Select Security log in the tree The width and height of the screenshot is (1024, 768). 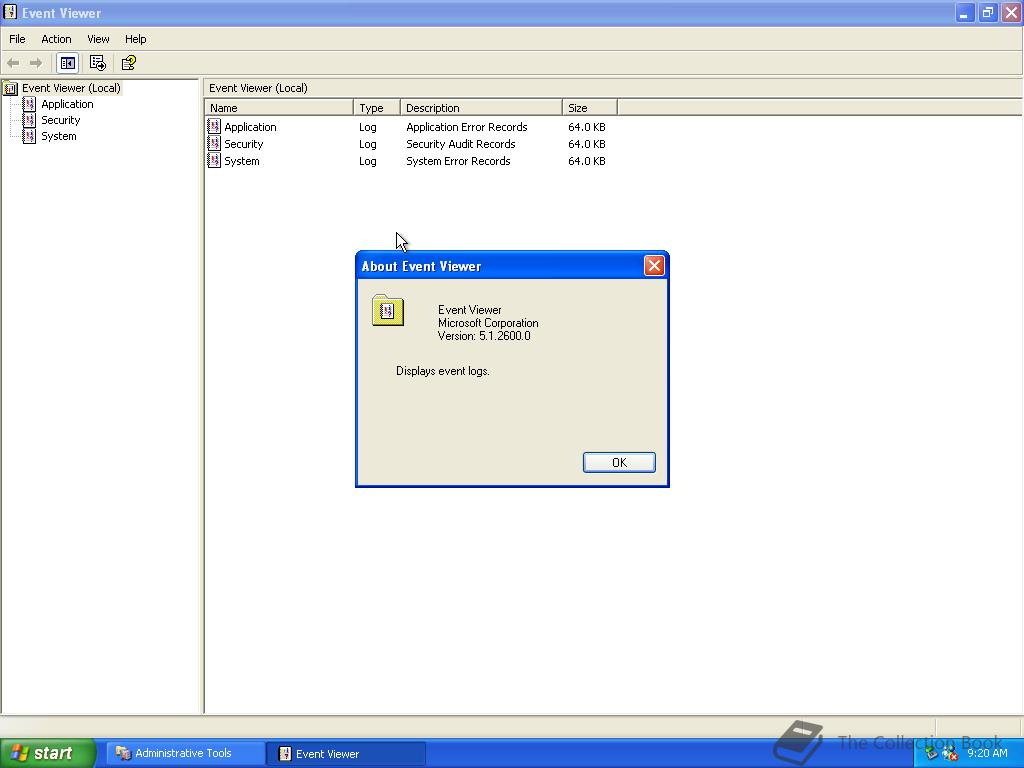click(61, 120)
